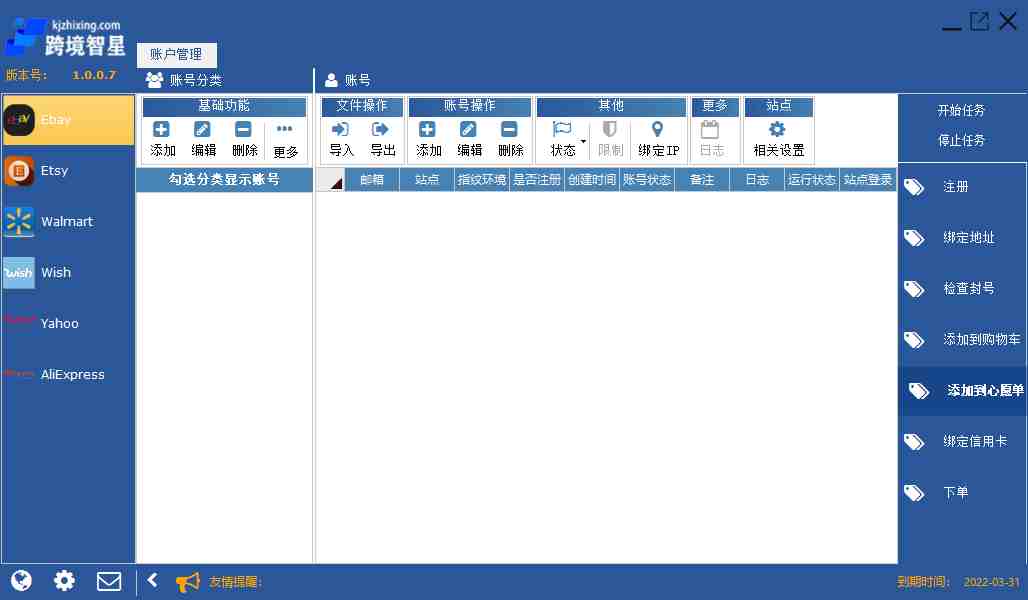Click the 是否注册 column header
The image size is (1028, 600).
click(537, 180)
